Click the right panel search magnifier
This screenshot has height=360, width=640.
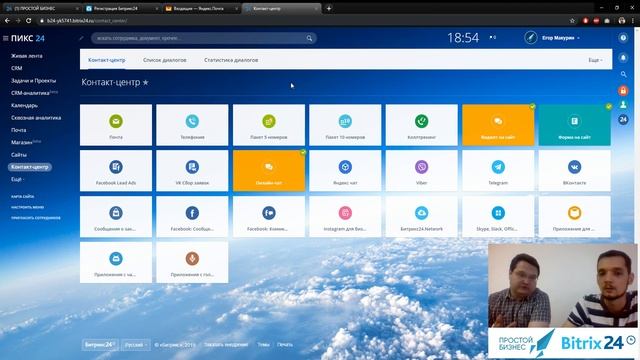(623, 74)
